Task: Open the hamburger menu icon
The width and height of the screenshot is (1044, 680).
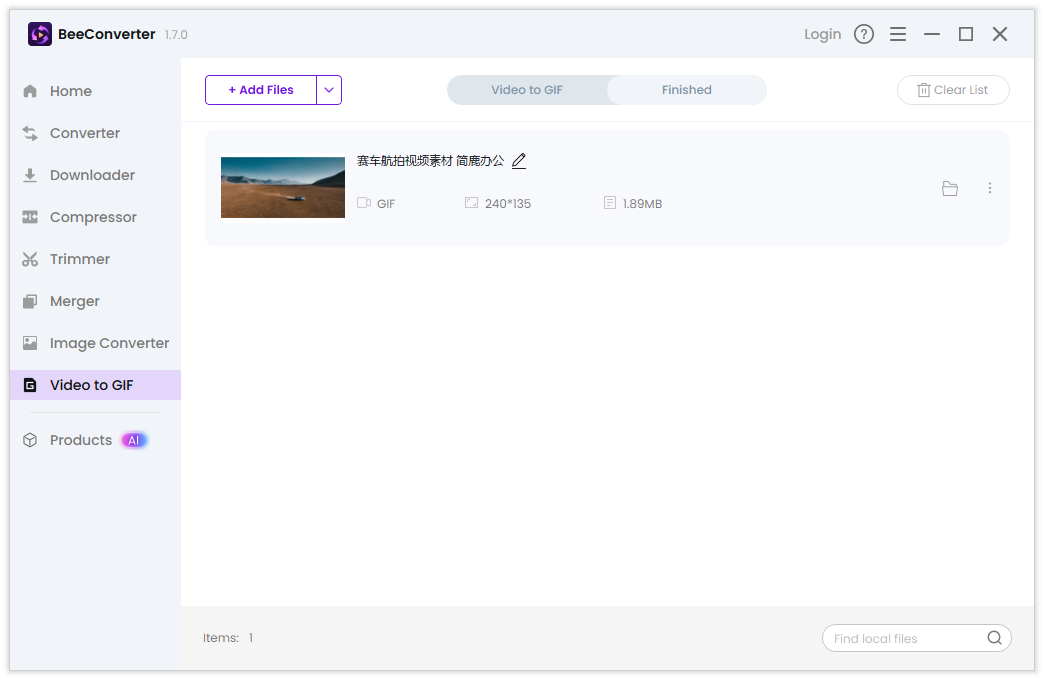Action: pos(898,34)
